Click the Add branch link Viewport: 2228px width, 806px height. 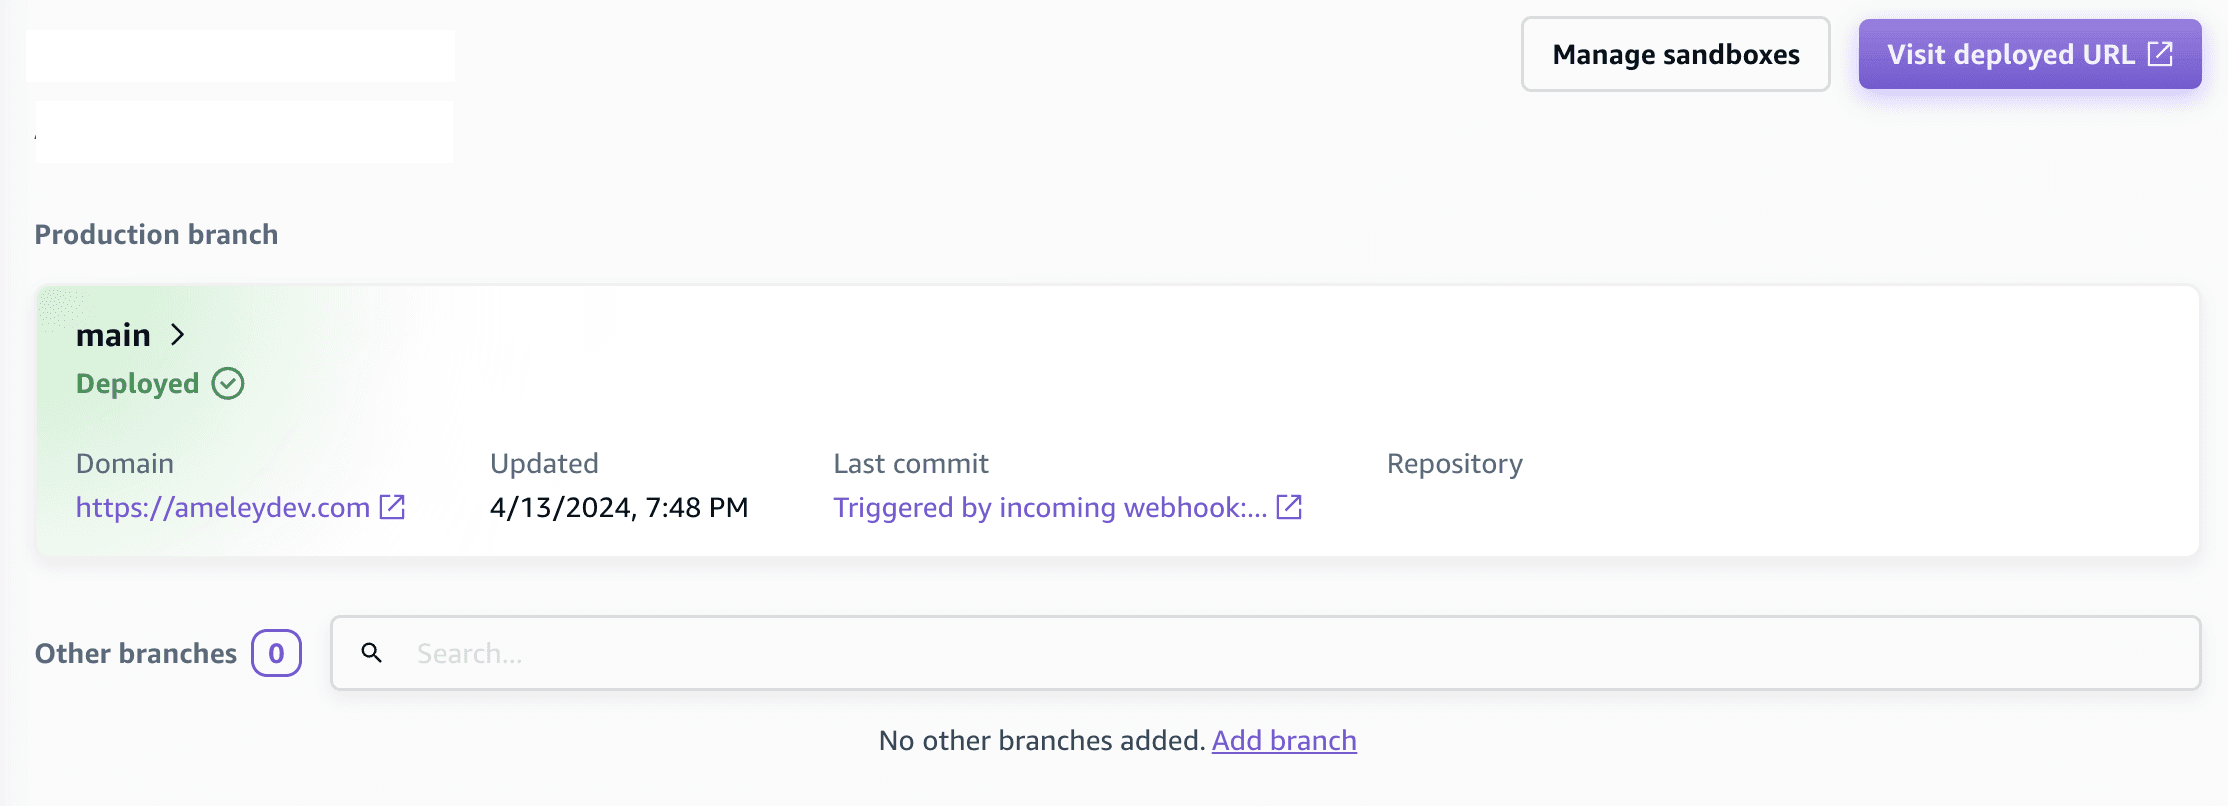(1284, 741)
